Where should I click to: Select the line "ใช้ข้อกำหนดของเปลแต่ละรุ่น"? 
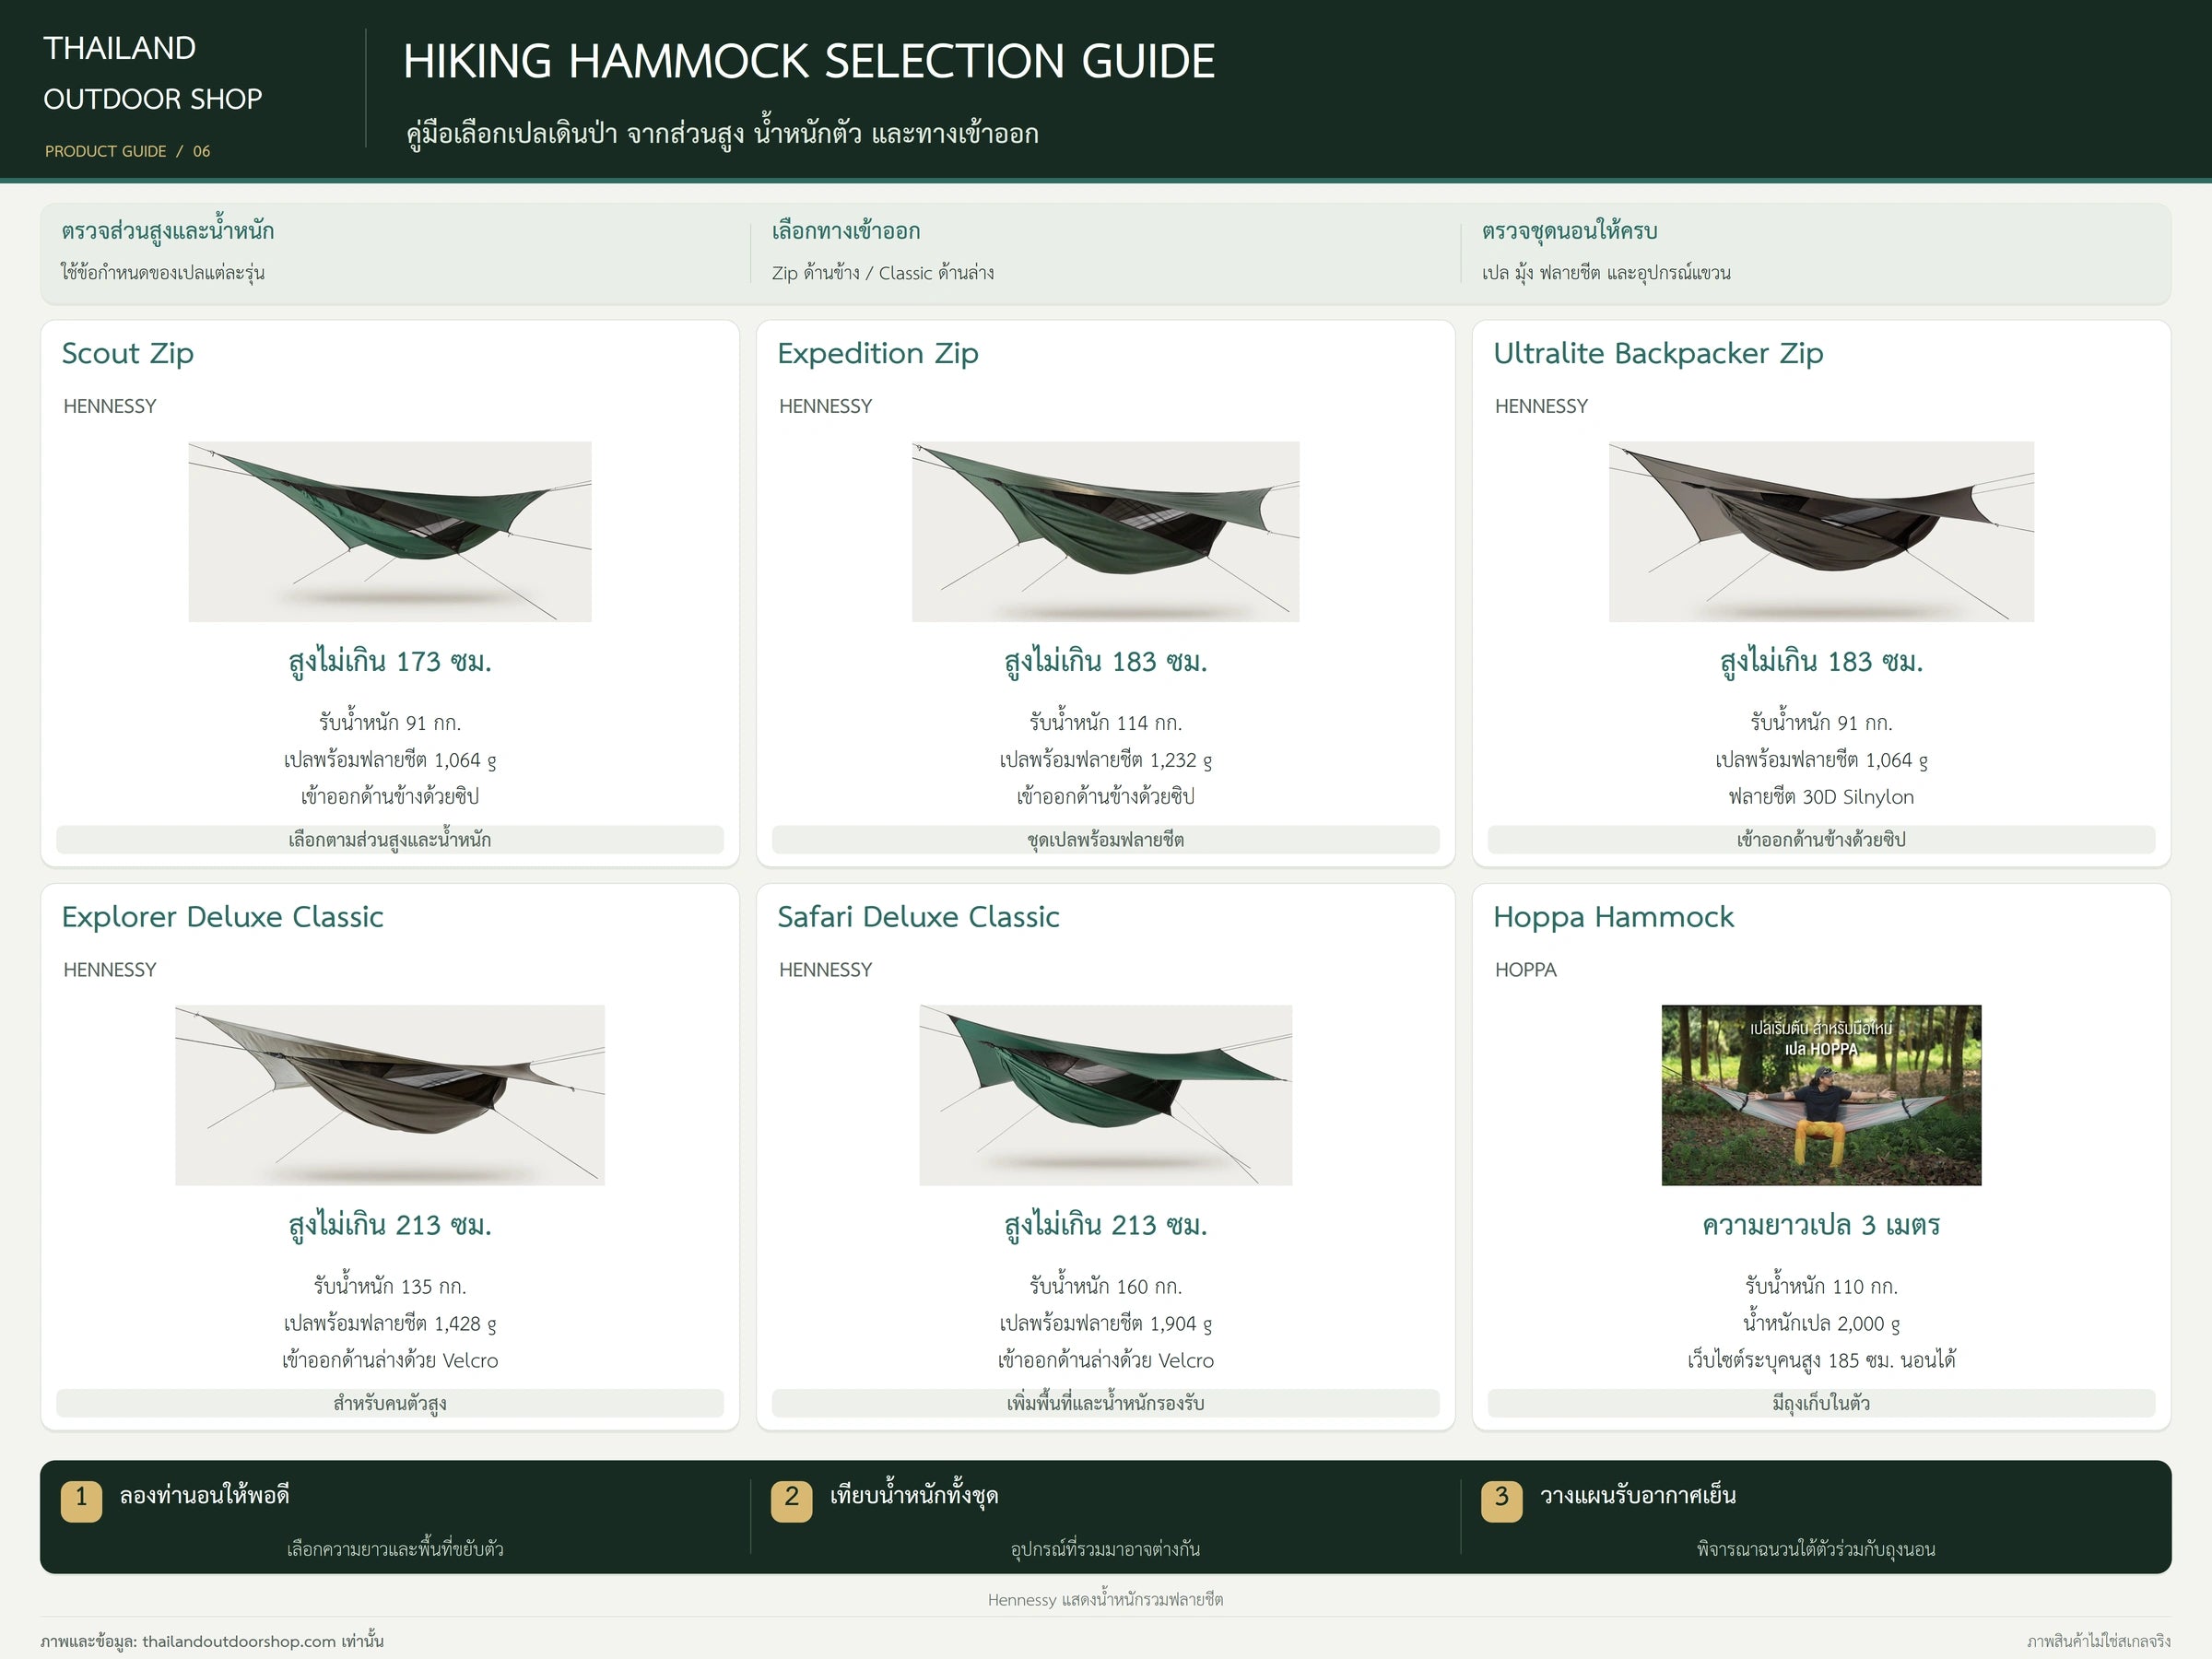163,273
